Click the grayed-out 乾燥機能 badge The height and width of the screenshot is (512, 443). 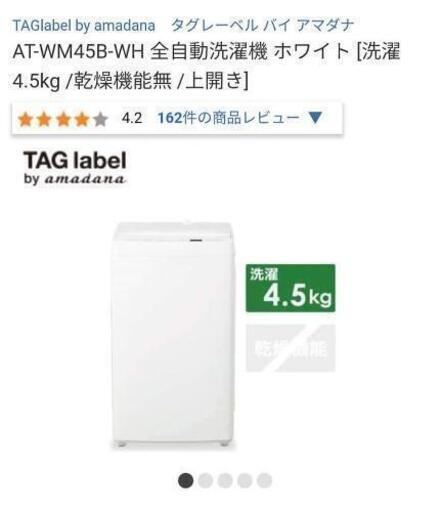pos(290,348)
